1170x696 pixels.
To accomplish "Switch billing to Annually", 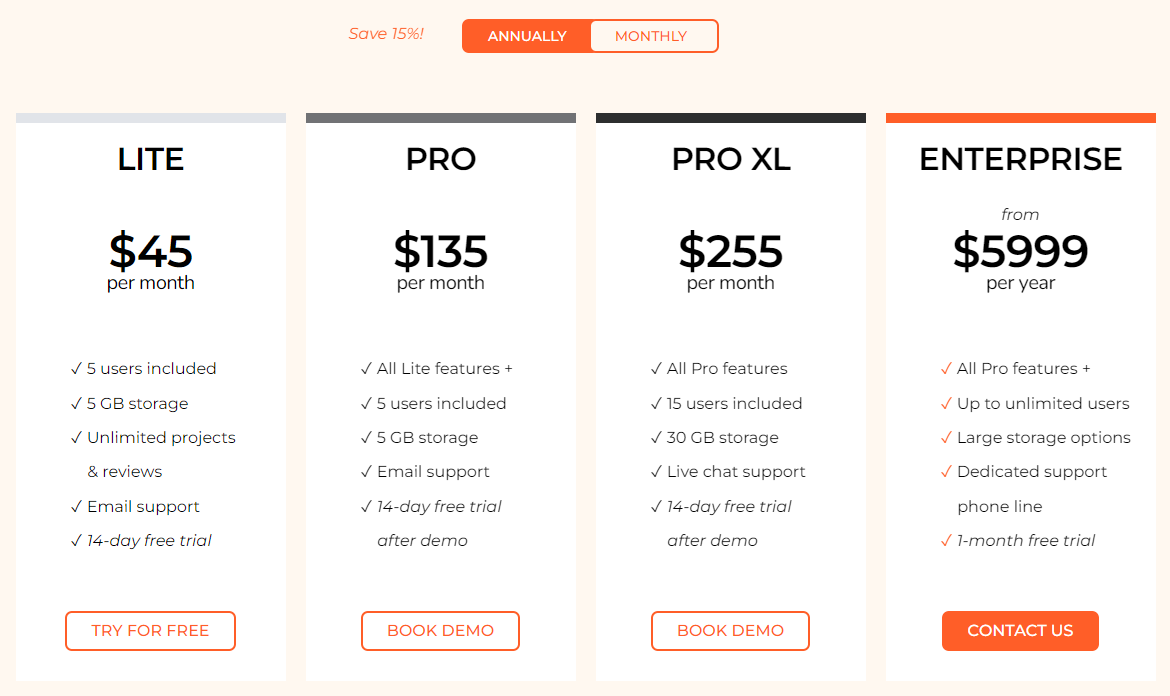I will [527, 36].
